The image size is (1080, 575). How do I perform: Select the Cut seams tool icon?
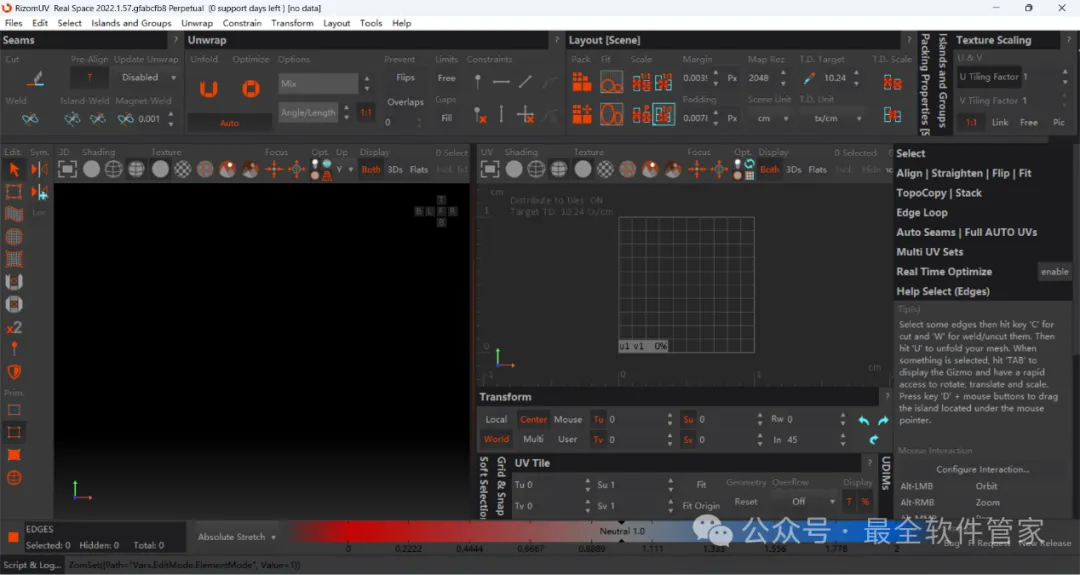[x=36, y=79]
